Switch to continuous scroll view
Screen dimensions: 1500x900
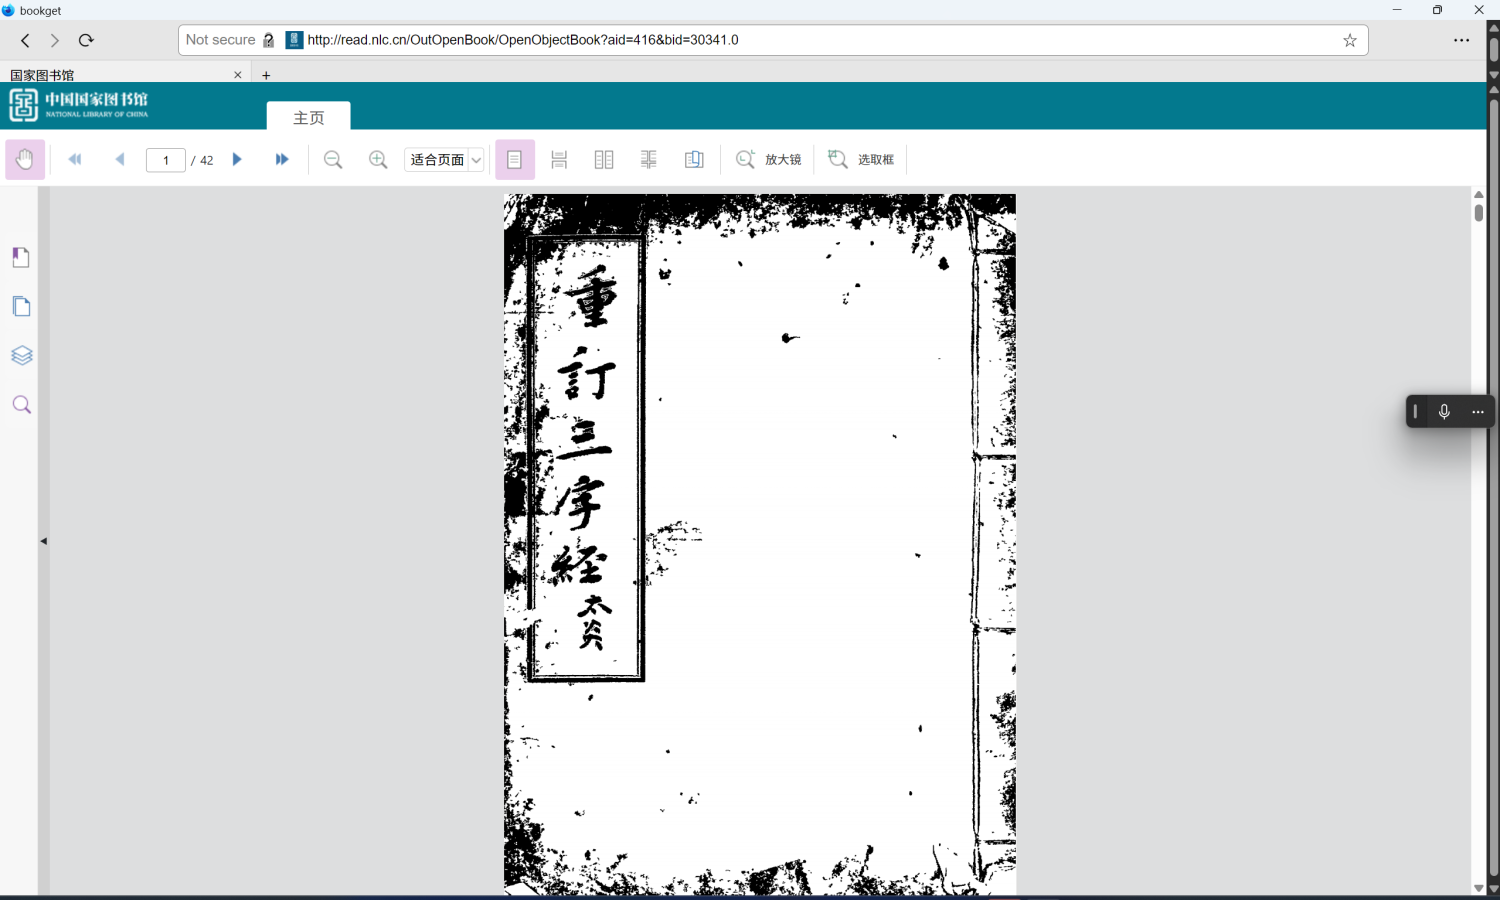(x=559, y=160)
